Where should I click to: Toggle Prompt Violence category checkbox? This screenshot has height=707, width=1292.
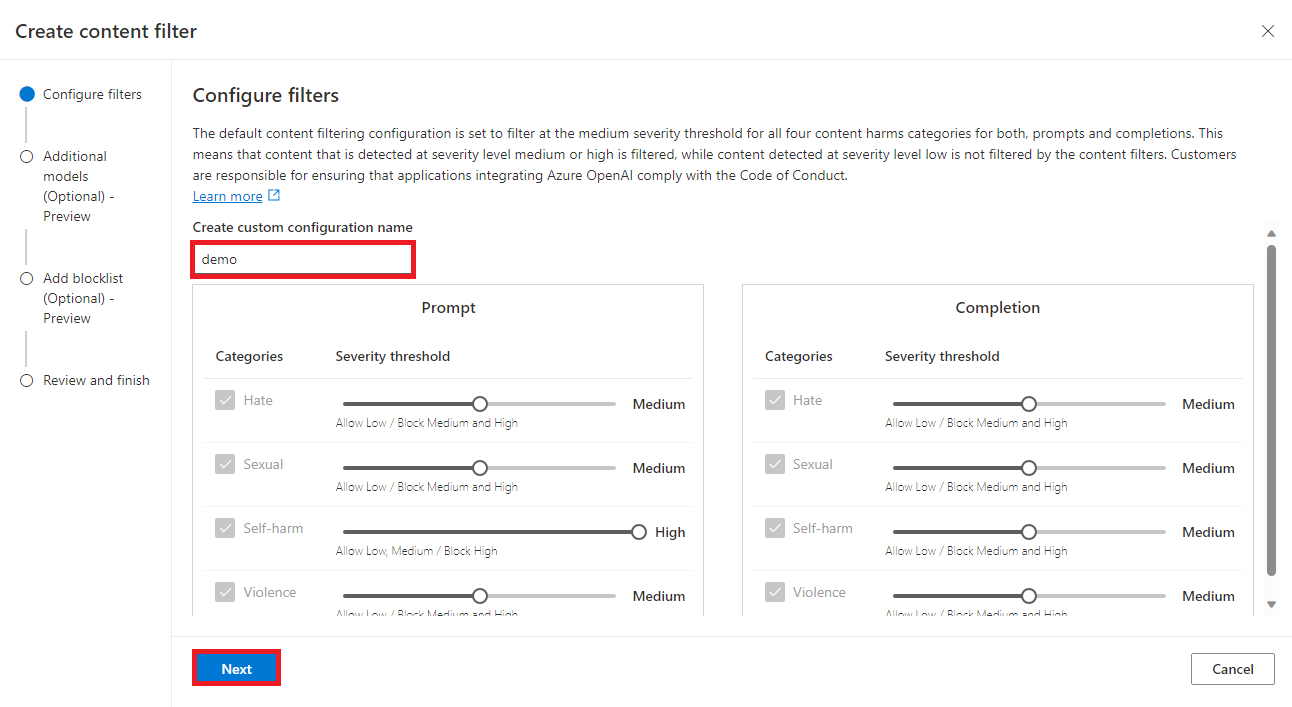pos(225,592)
